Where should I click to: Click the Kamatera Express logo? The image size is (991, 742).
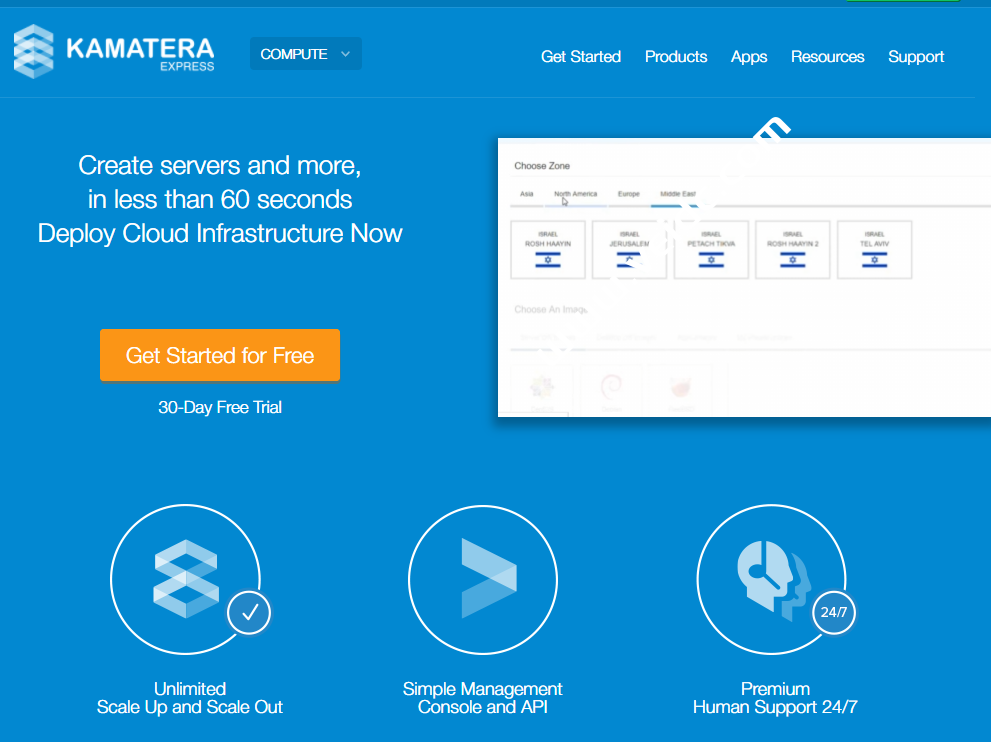coord(114,52)
